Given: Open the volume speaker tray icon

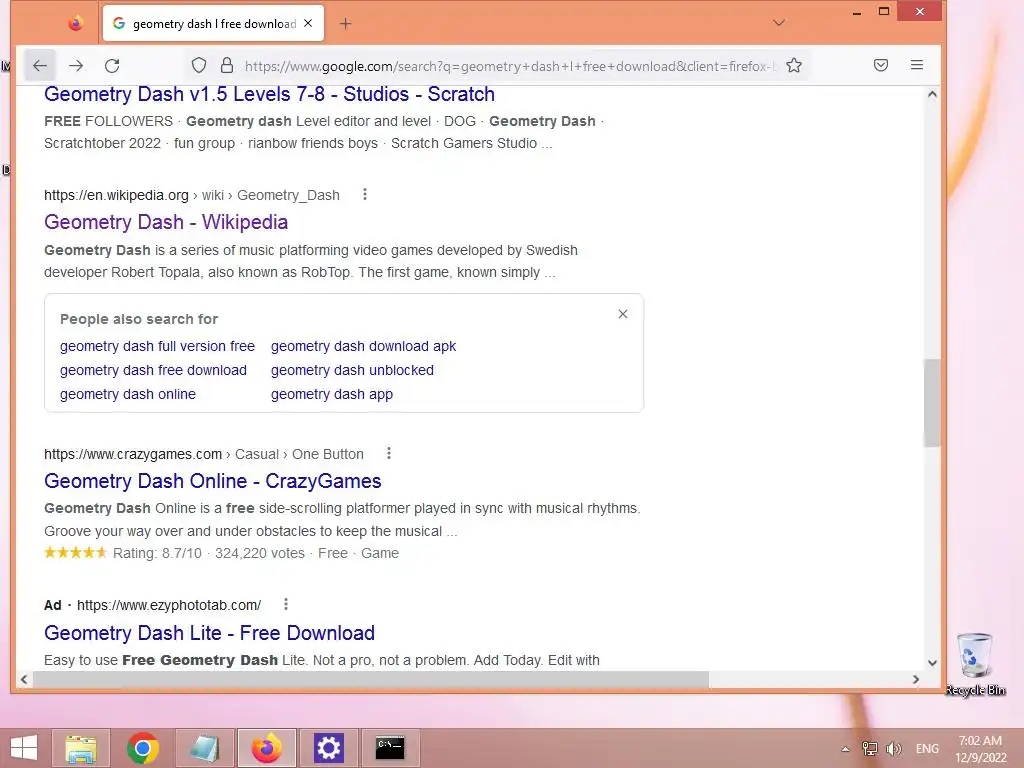Looking at the screenshot, I should tap(893, 748).
